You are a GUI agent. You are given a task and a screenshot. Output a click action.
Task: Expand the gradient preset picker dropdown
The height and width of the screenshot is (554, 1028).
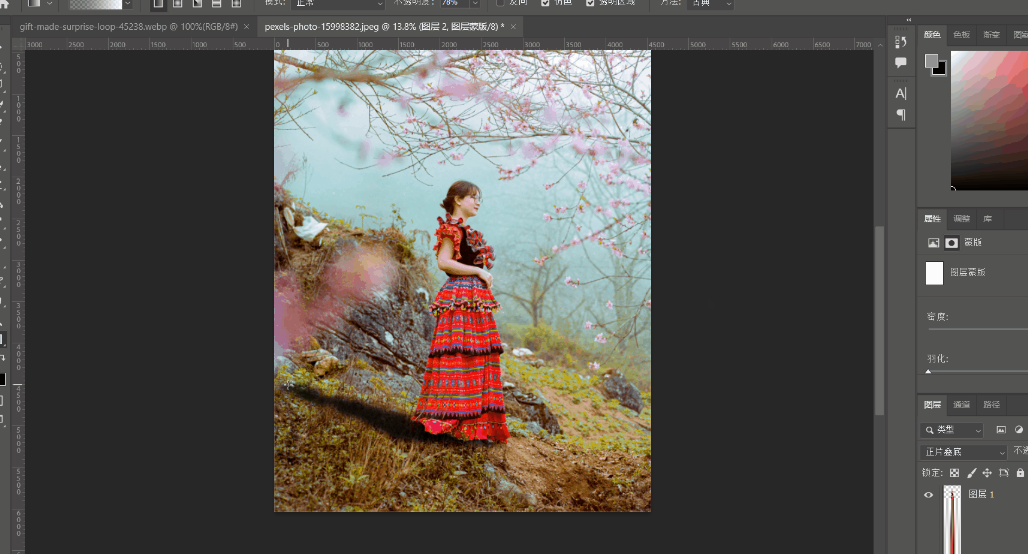[127, 4]
